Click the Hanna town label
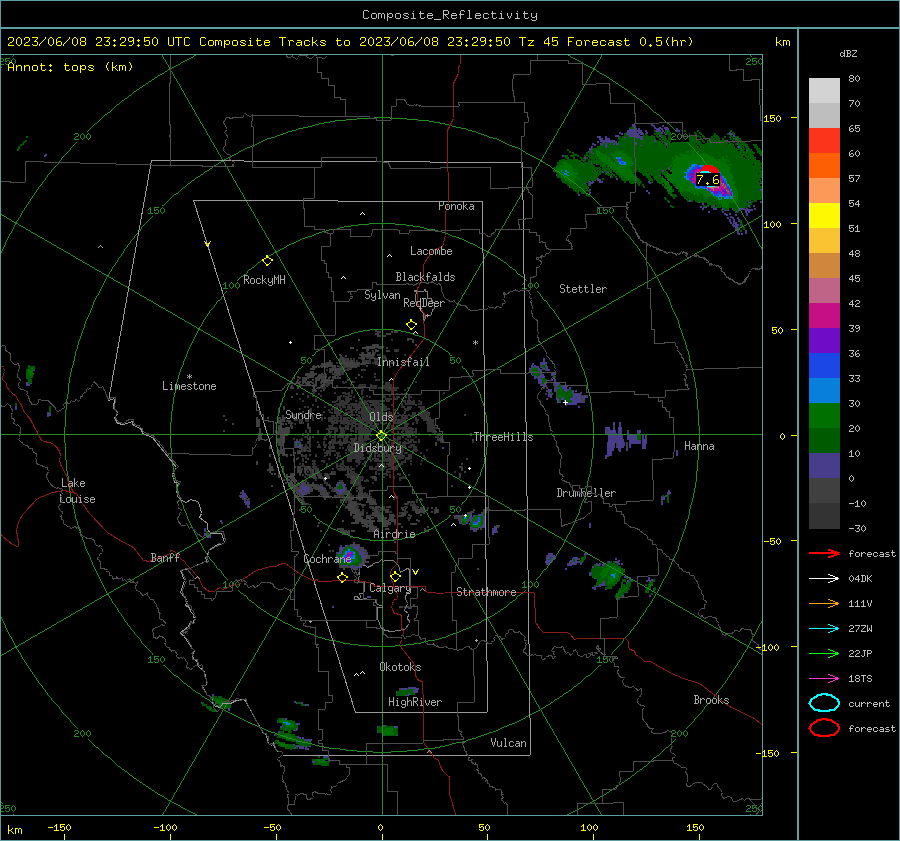This screenshot has width=900, height=841. point(699,446)
